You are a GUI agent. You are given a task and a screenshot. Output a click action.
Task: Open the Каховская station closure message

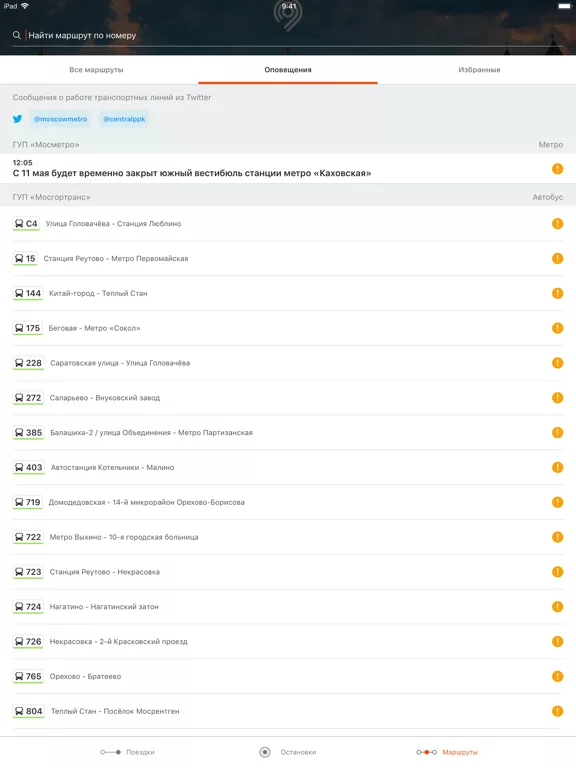pos(288,168)
